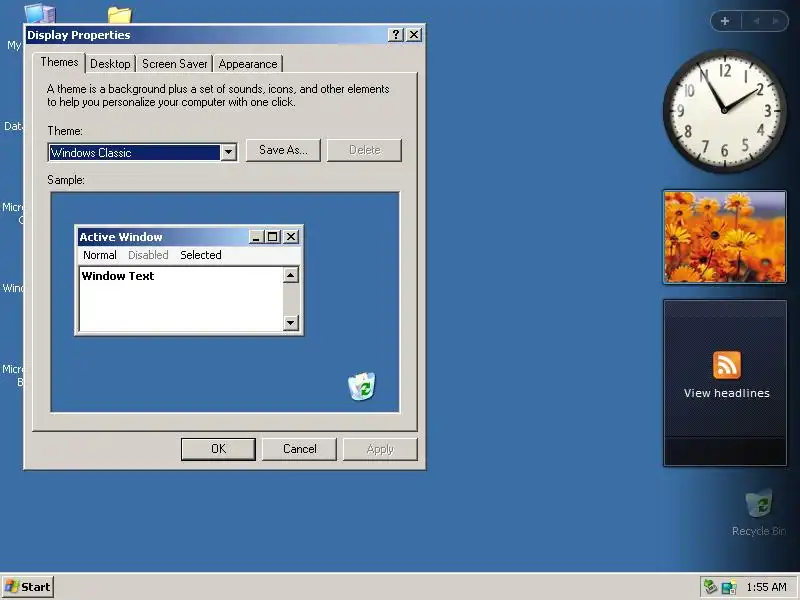Click the sidebar previous gadgets arrow
The height and width of the screenshot is (600, 800).
[756, 21]
